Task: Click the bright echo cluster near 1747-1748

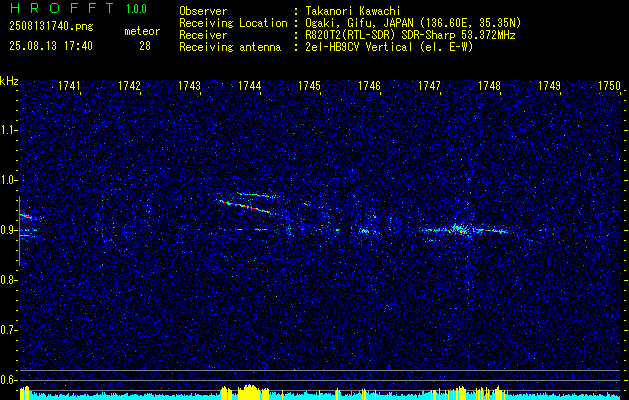Action: [x=461, y=230]
